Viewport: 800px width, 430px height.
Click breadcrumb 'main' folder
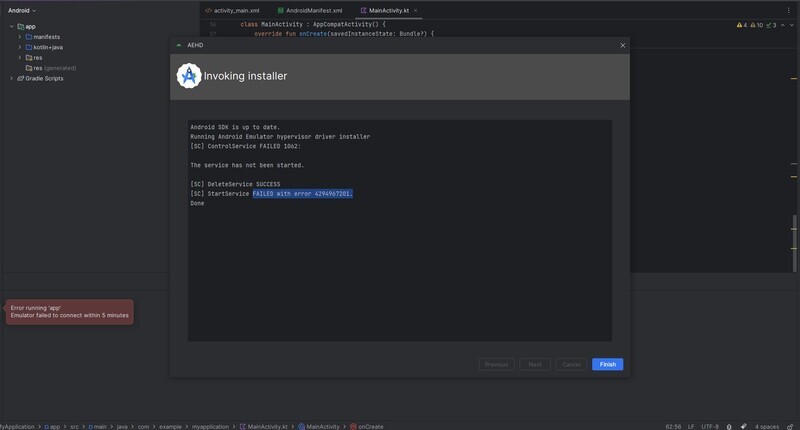click(97, 426)
